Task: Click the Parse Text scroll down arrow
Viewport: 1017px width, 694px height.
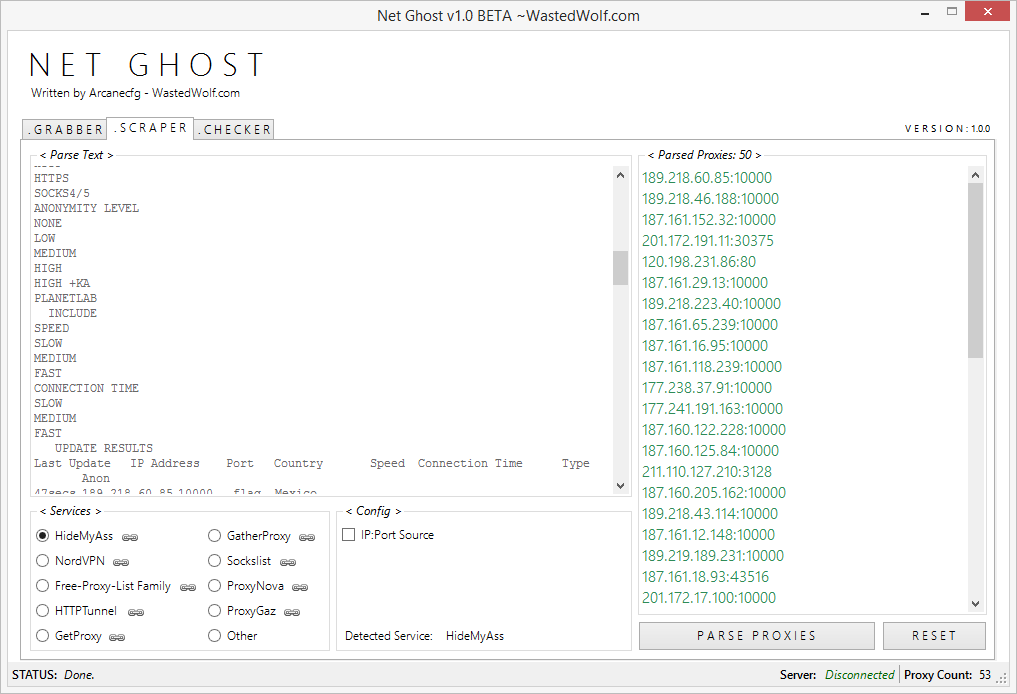Action: 620,485
